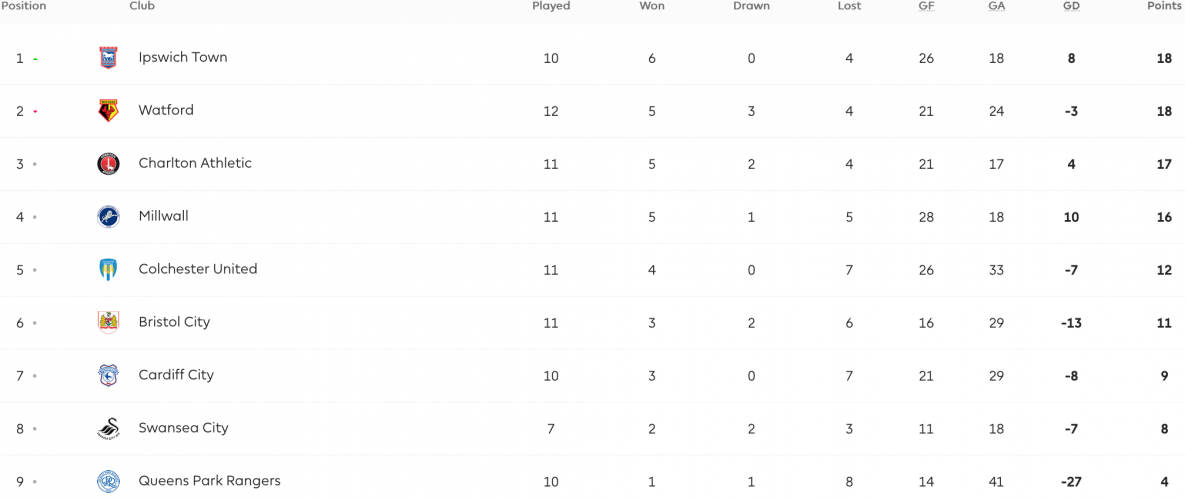
Task: Click the Watford club badge
Action: pos(108,110)
